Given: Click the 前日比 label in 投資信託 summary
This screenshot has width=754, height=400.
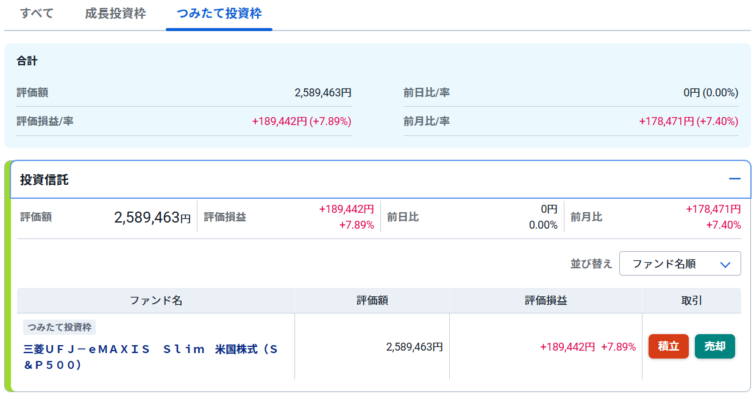Looking at the screenshot, I should pyautogui.click(x=403, y=217).
